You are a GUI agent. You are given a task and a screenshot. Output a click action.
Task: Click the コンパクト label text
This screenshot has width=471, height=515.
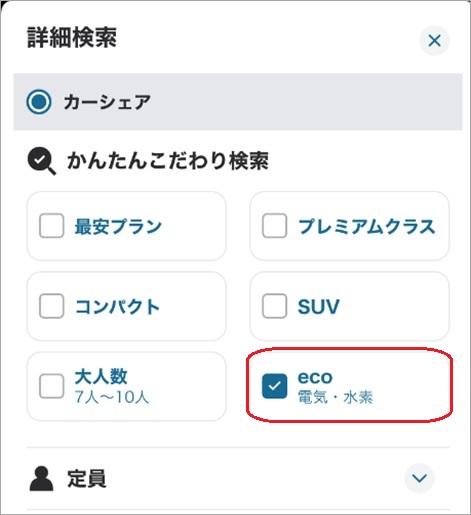coord(117,307)
